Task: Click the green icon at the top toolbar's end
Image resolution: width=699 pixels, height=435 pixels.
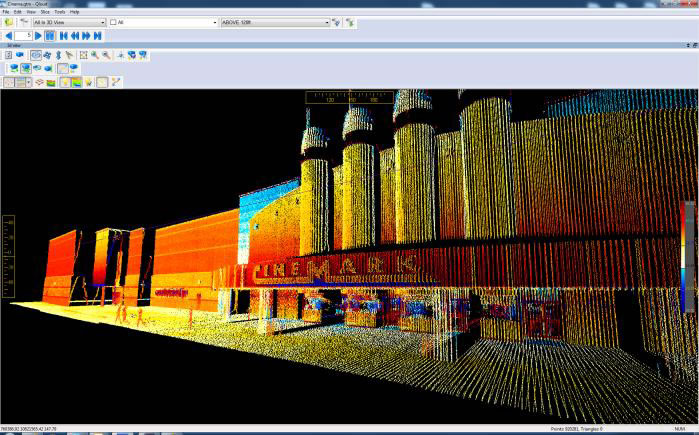Action: (x=350, y=22)
